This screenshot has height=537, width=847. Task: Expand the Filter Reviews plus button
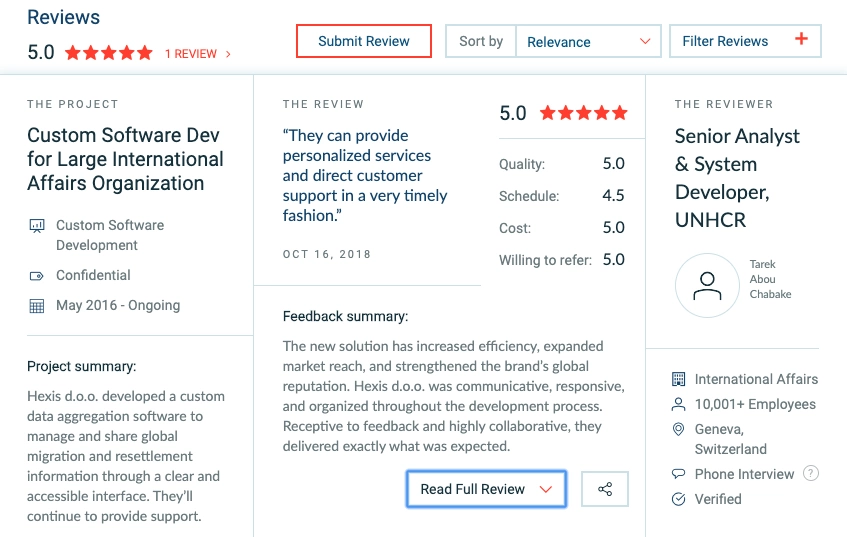coord(800,40)
